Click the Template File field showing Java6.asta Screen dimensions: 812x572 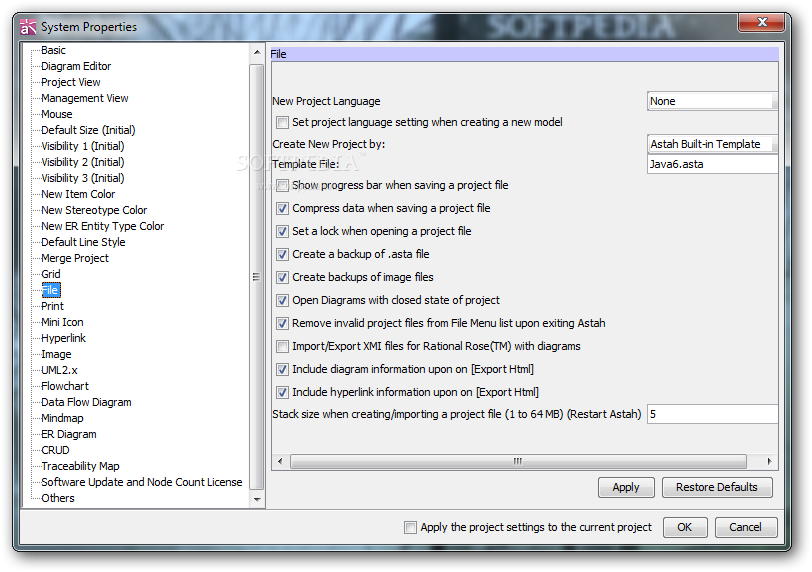(x=713, y=164)
